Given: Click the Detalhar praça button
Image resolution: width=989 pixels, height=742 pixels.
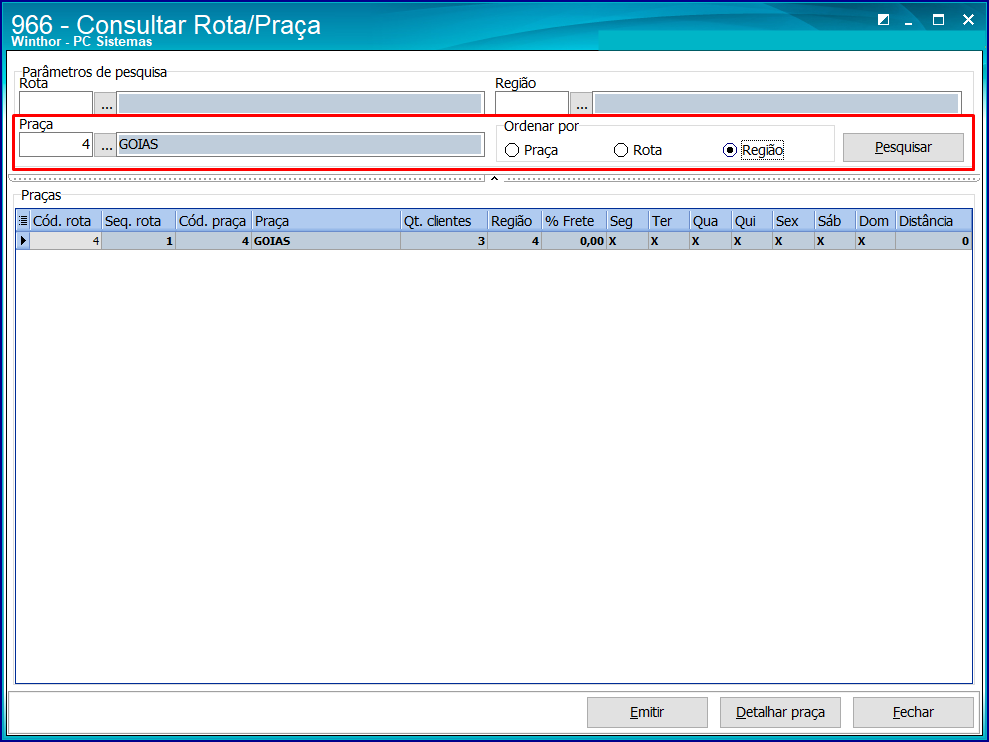Looking at the screenshot, I should (780, 712).
